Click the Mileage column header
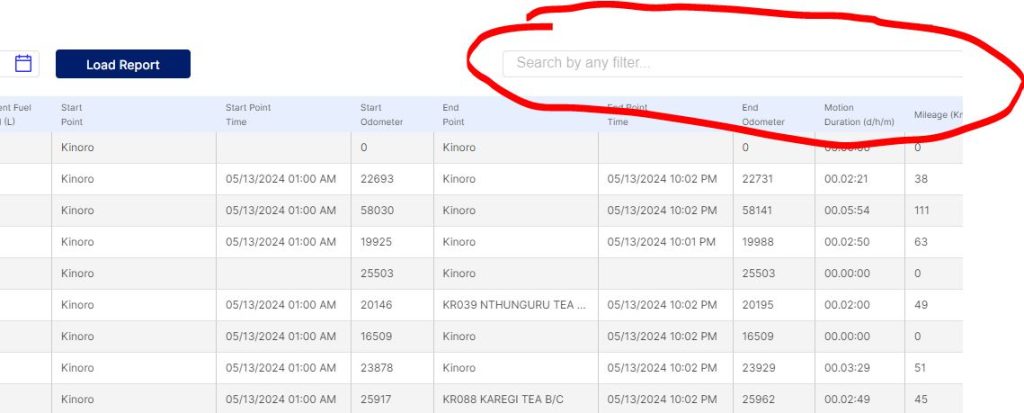The width and height of the screenshot is (1024, 413). (935, 115)
